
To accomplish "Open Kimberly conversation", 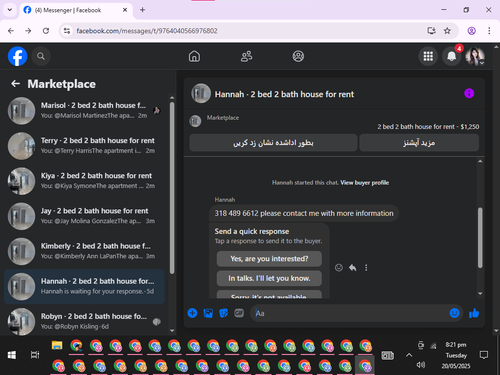I will 84,251.
